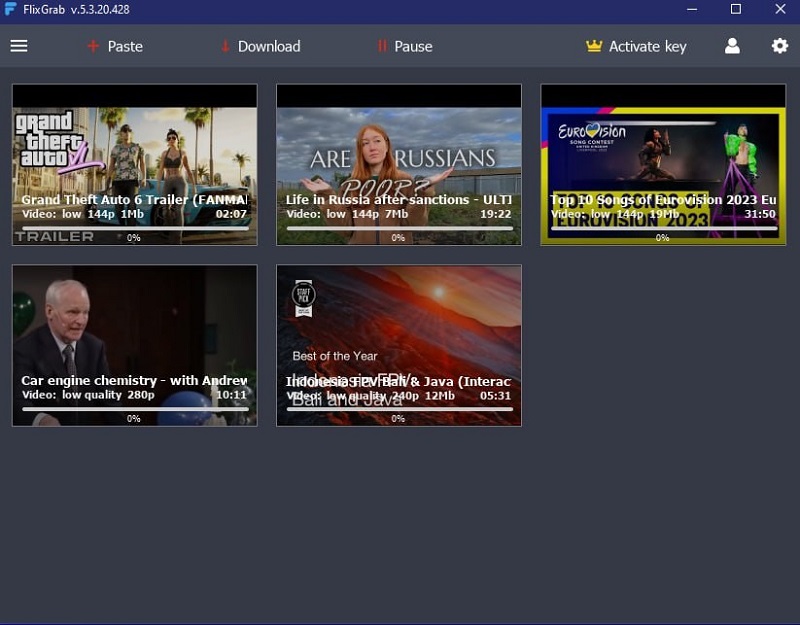Click the 'low quality 240p 12Mb' text
The image size is (800, 625).
[x=391, y=396]
